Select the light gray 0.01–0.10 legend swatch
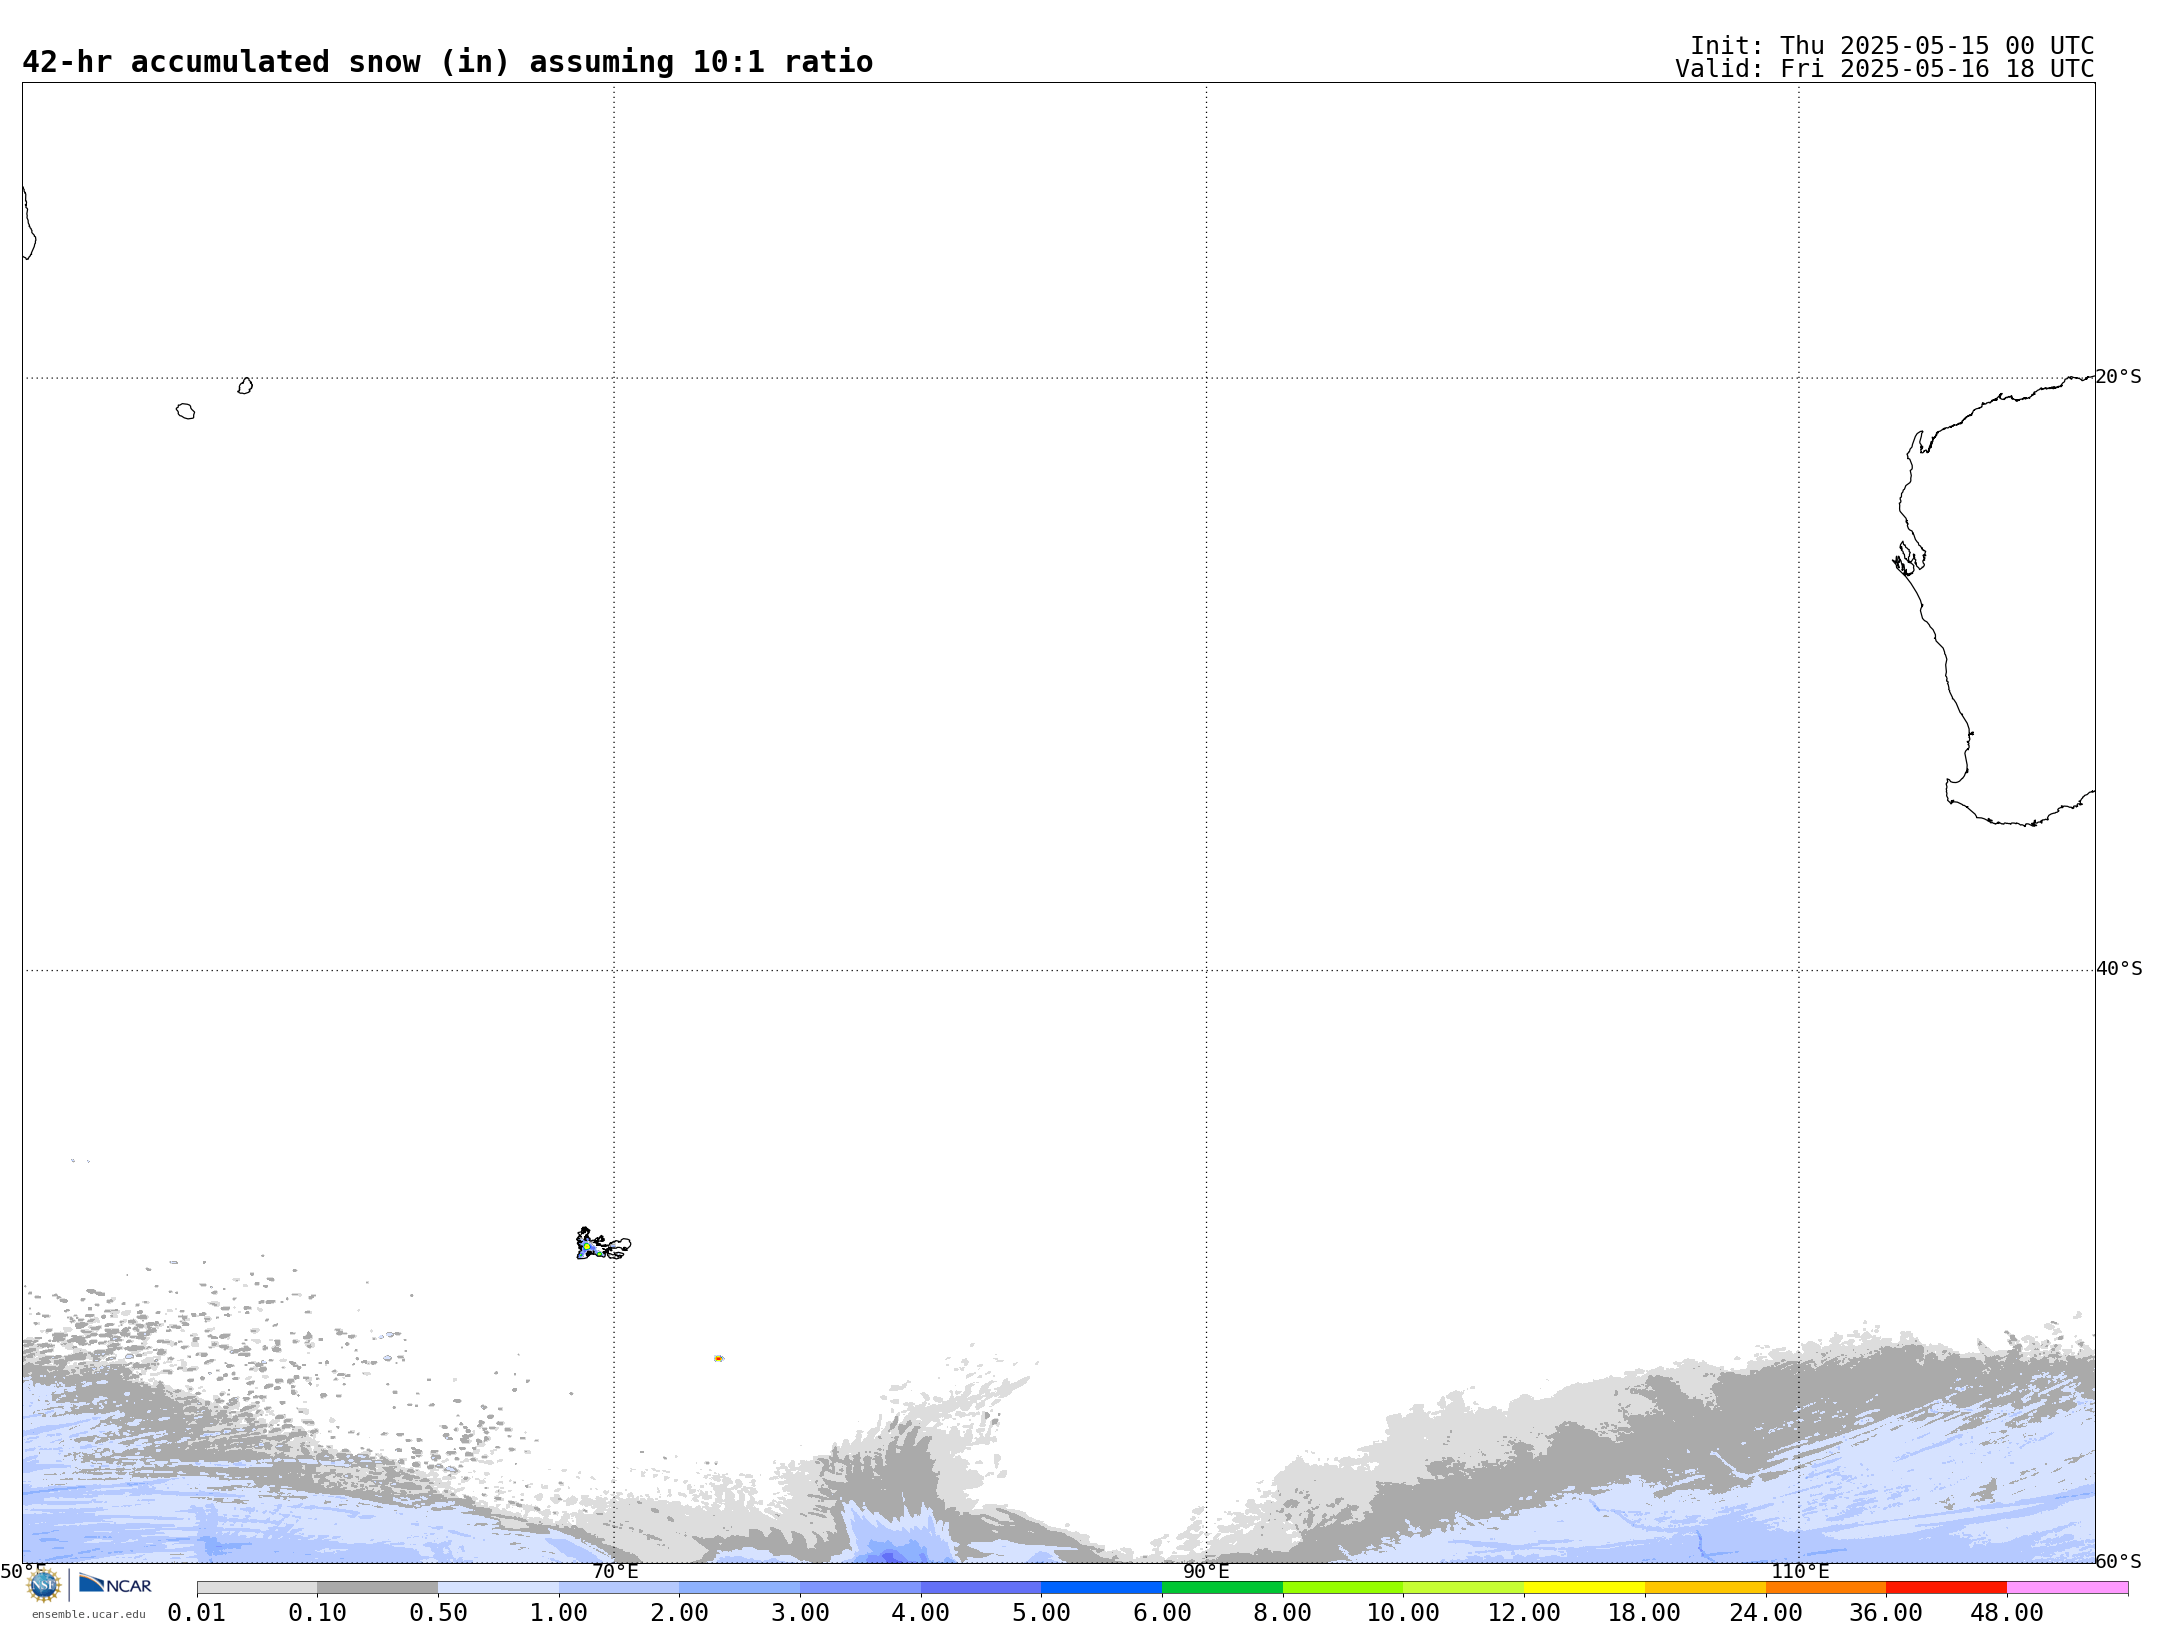2160x1626 pixels. click(257, 1588)
